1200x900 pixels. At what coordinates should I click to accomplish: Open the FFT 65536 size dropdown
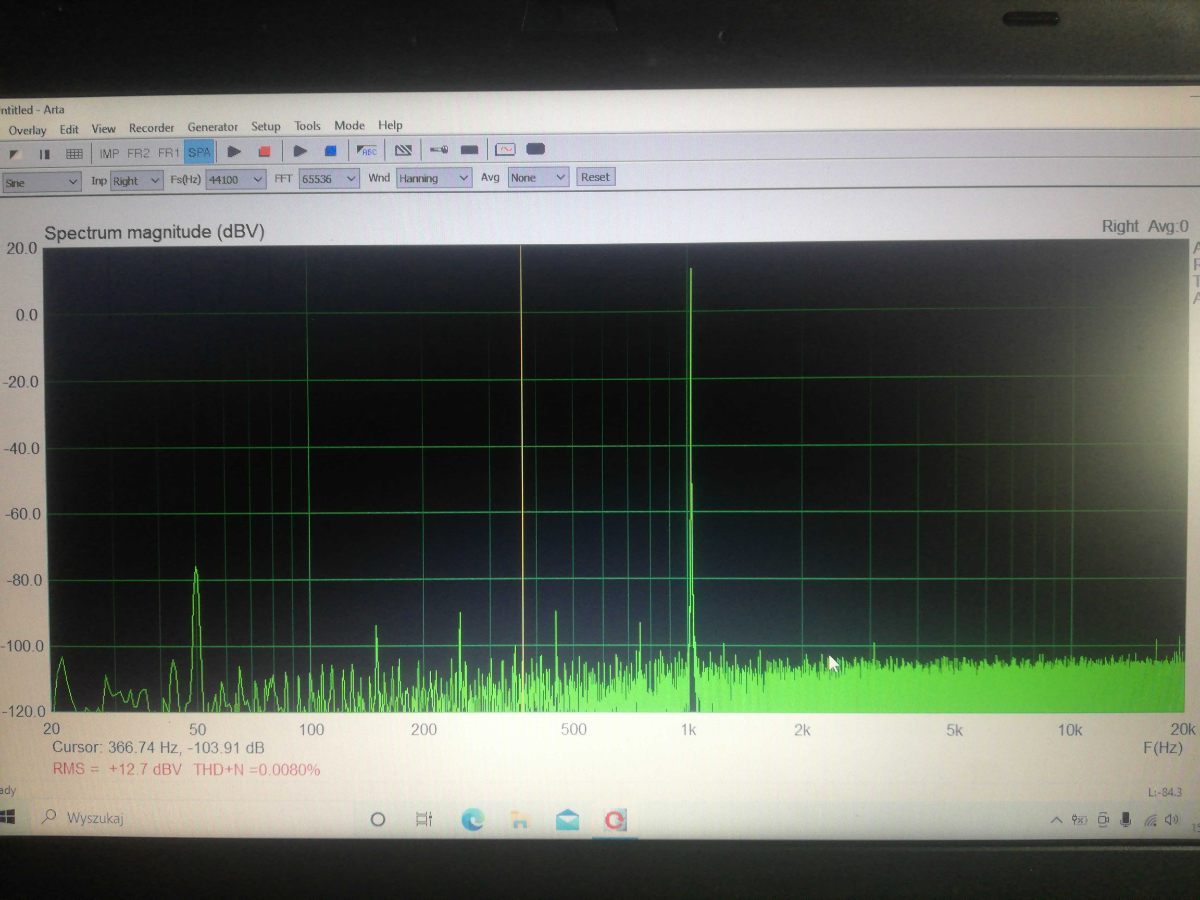(x=329, y=179)
